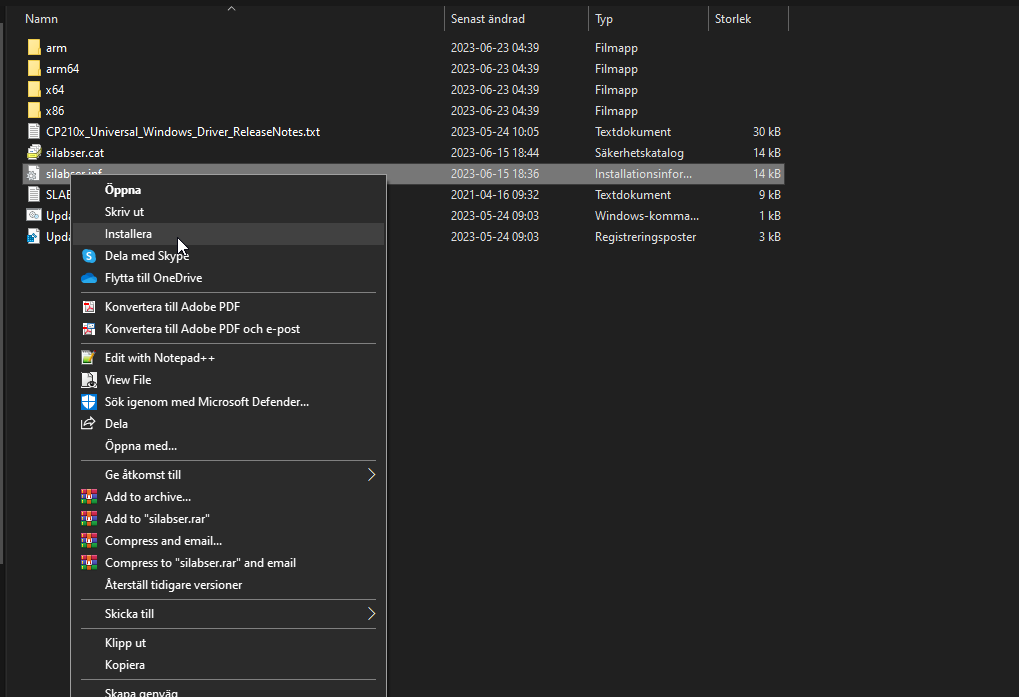Image resolution: width=1019 pixels, height=697 pixels.
Task: Choose Kopiera from the context menu
Action: click(125, 665)
